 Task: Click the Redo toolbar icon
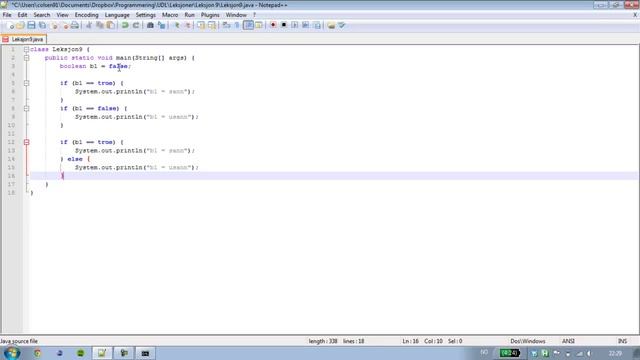pos(136,25)
